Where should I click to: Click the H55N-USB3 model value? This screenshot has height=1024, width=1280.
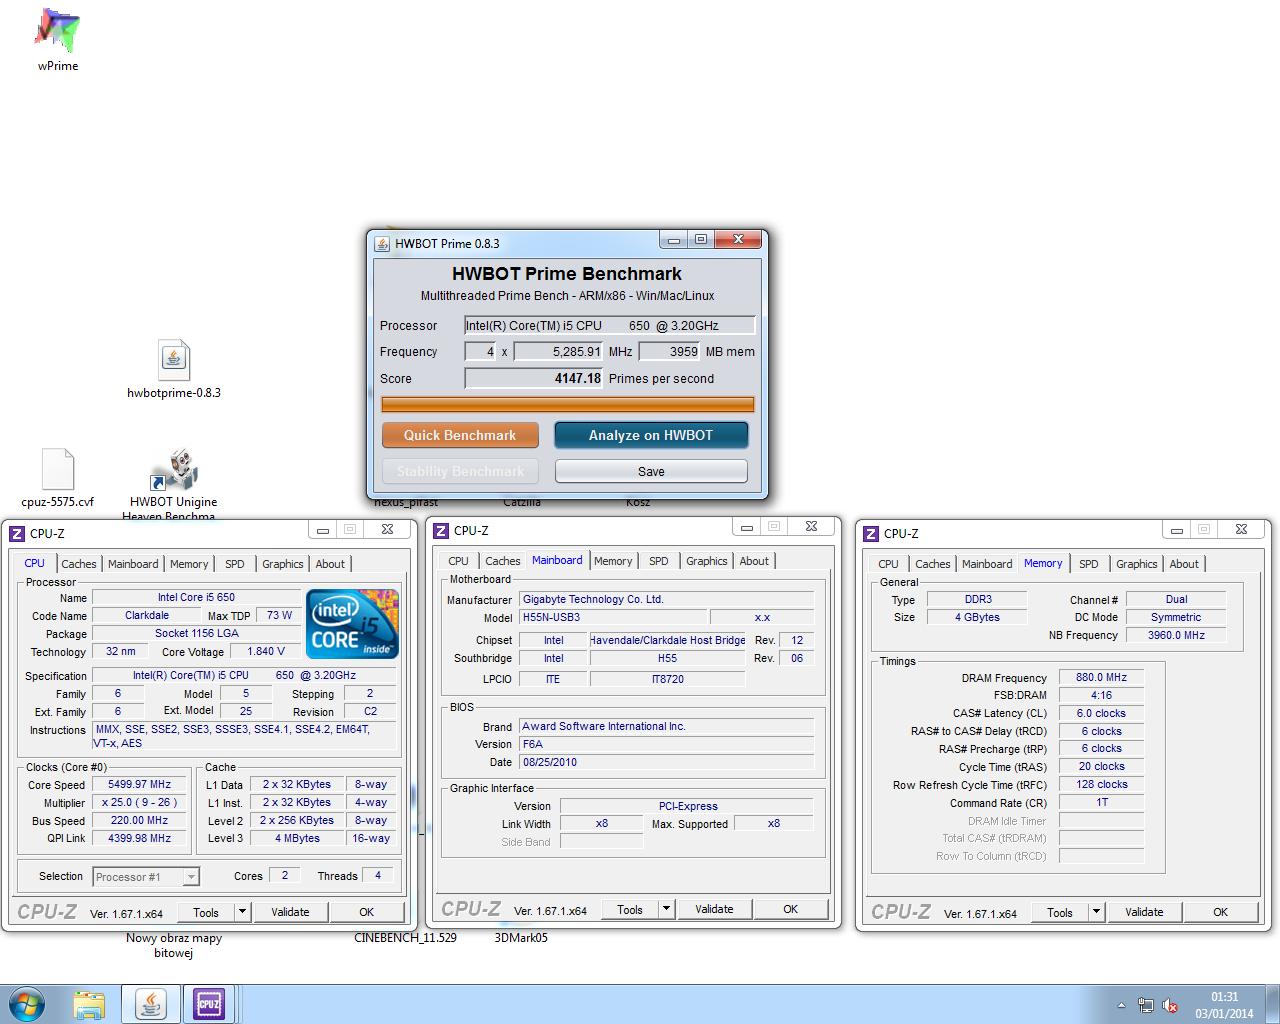point(613,617)
